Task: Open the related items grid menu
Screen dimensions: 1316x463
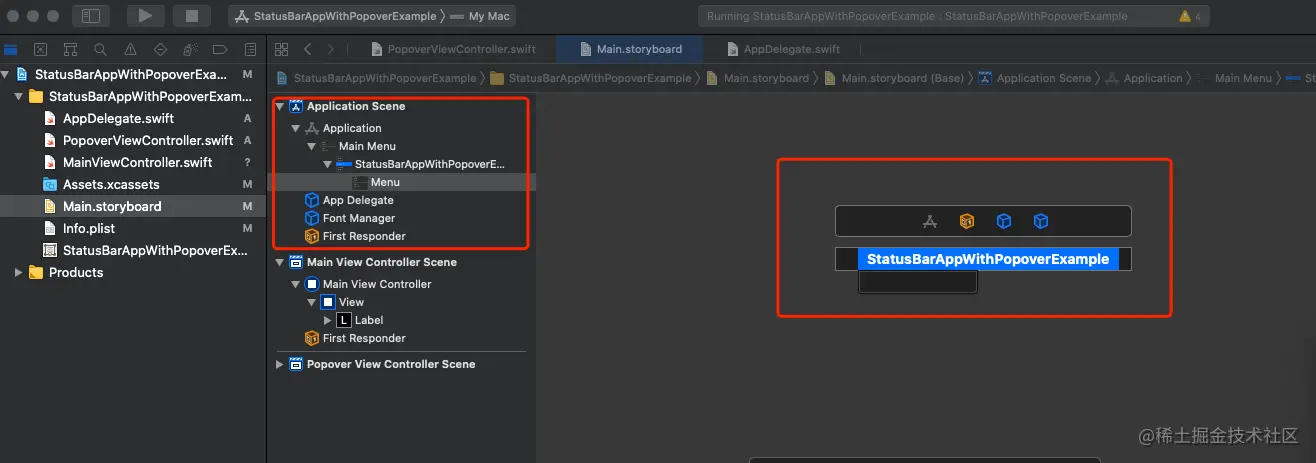Action: (x=282, y=49)
